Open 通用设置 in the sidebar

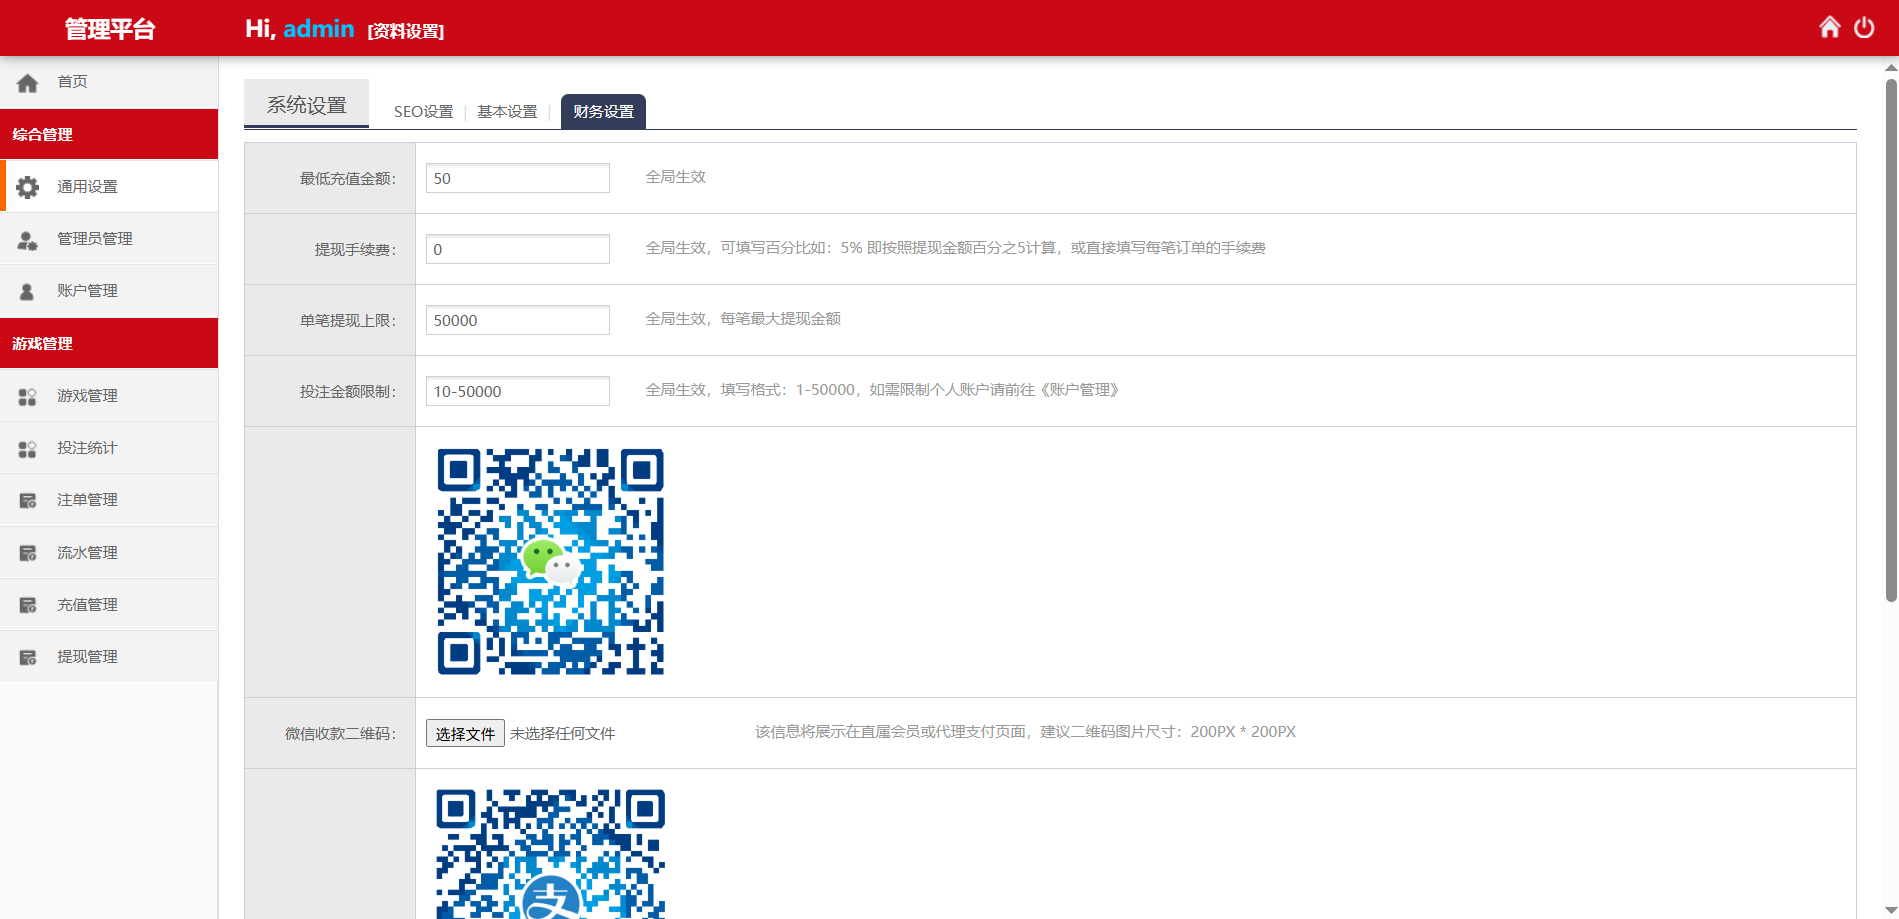109,186
